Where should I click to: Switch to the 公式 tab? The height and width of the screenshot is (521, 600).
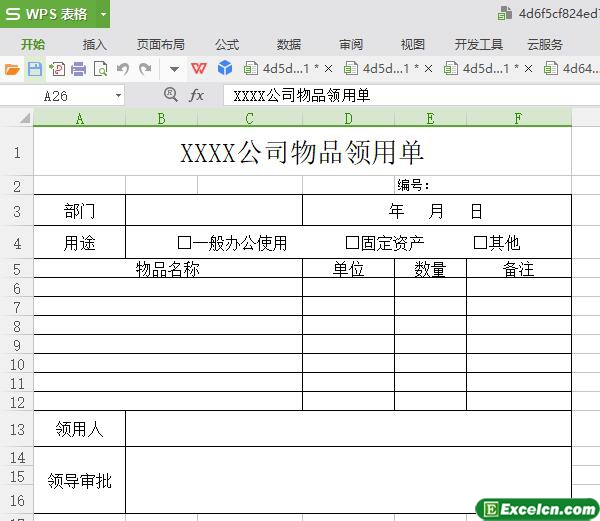(x=227, y=45)
